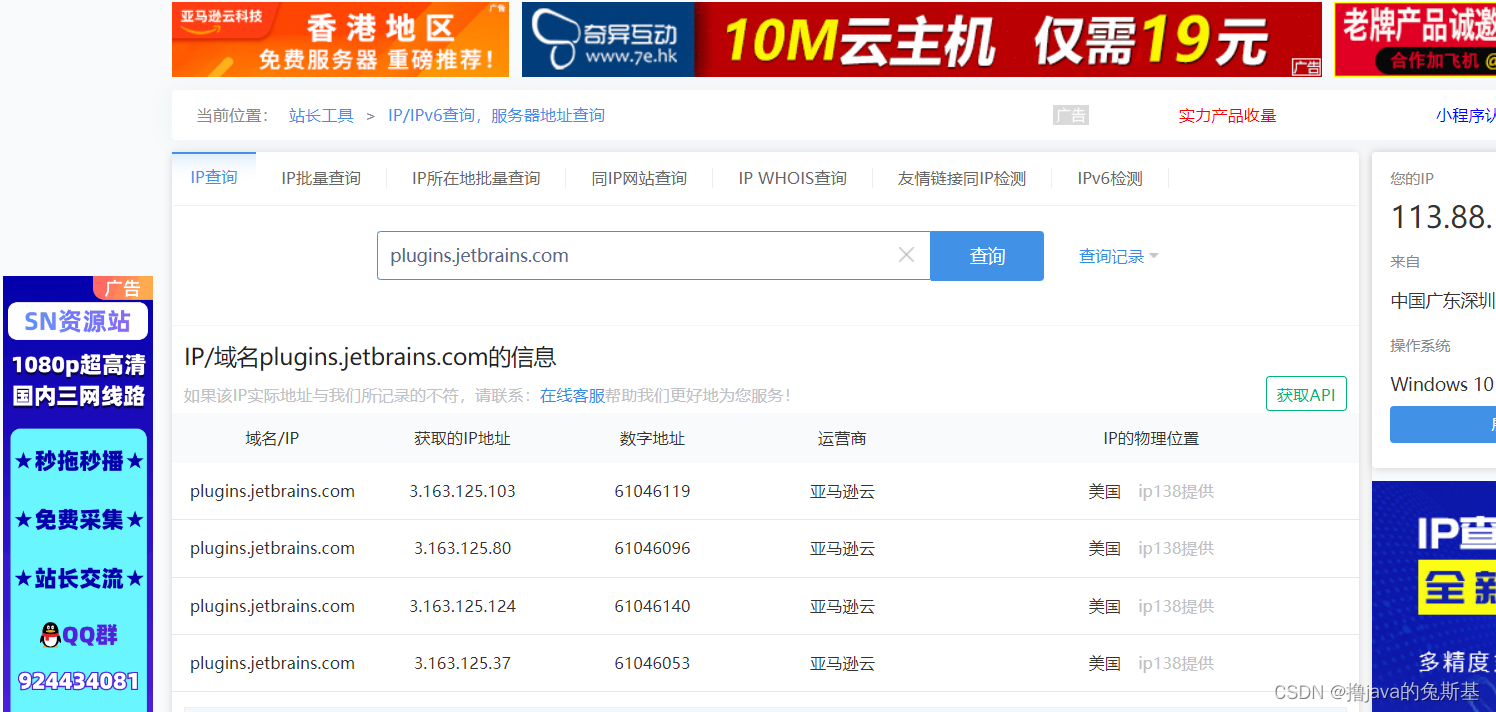
Task: Switch to the IP批量查询 tab
Action: coord(321,179)
